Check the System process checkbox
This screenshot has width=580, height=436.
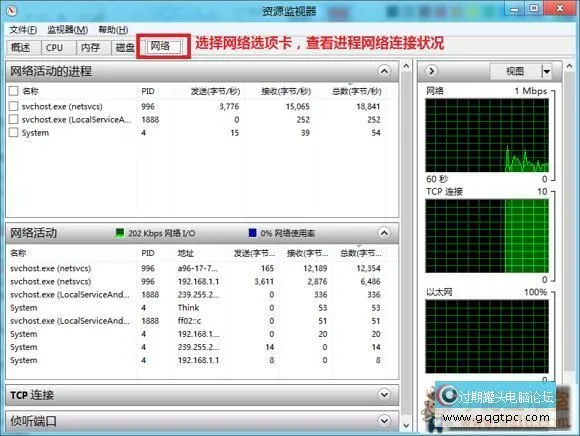point(13,132)
